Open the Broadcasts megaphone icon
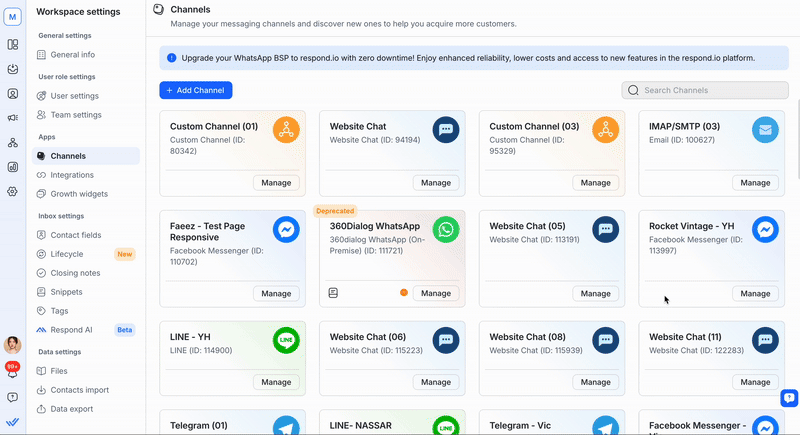Image resolution: width=800 pixels, height=435 pixels. coord(12,117)
